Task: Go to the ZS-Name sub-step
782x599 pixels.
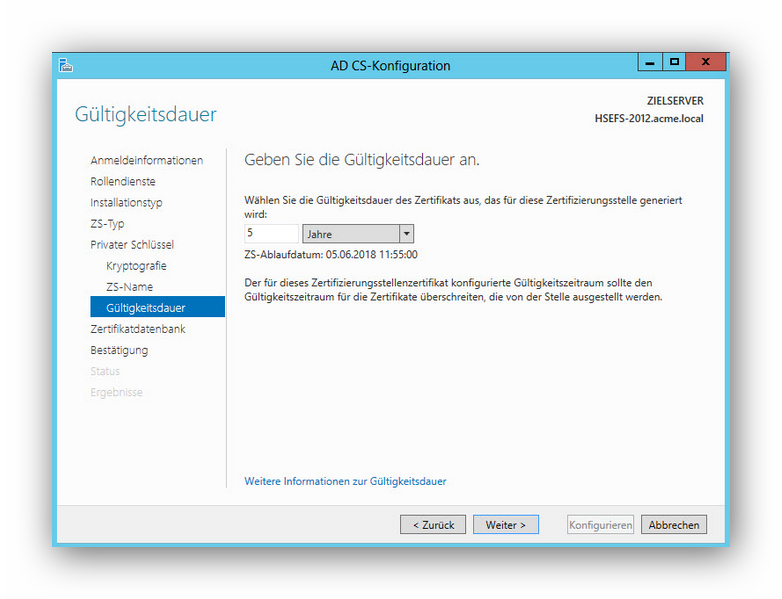Action: coord(129,287)
